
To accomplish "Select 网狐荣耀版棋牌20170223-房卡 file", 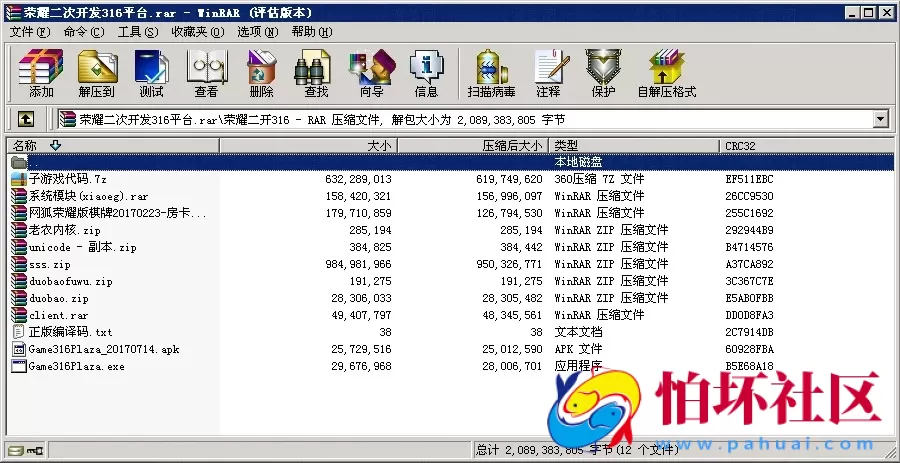I will point(118,213).
